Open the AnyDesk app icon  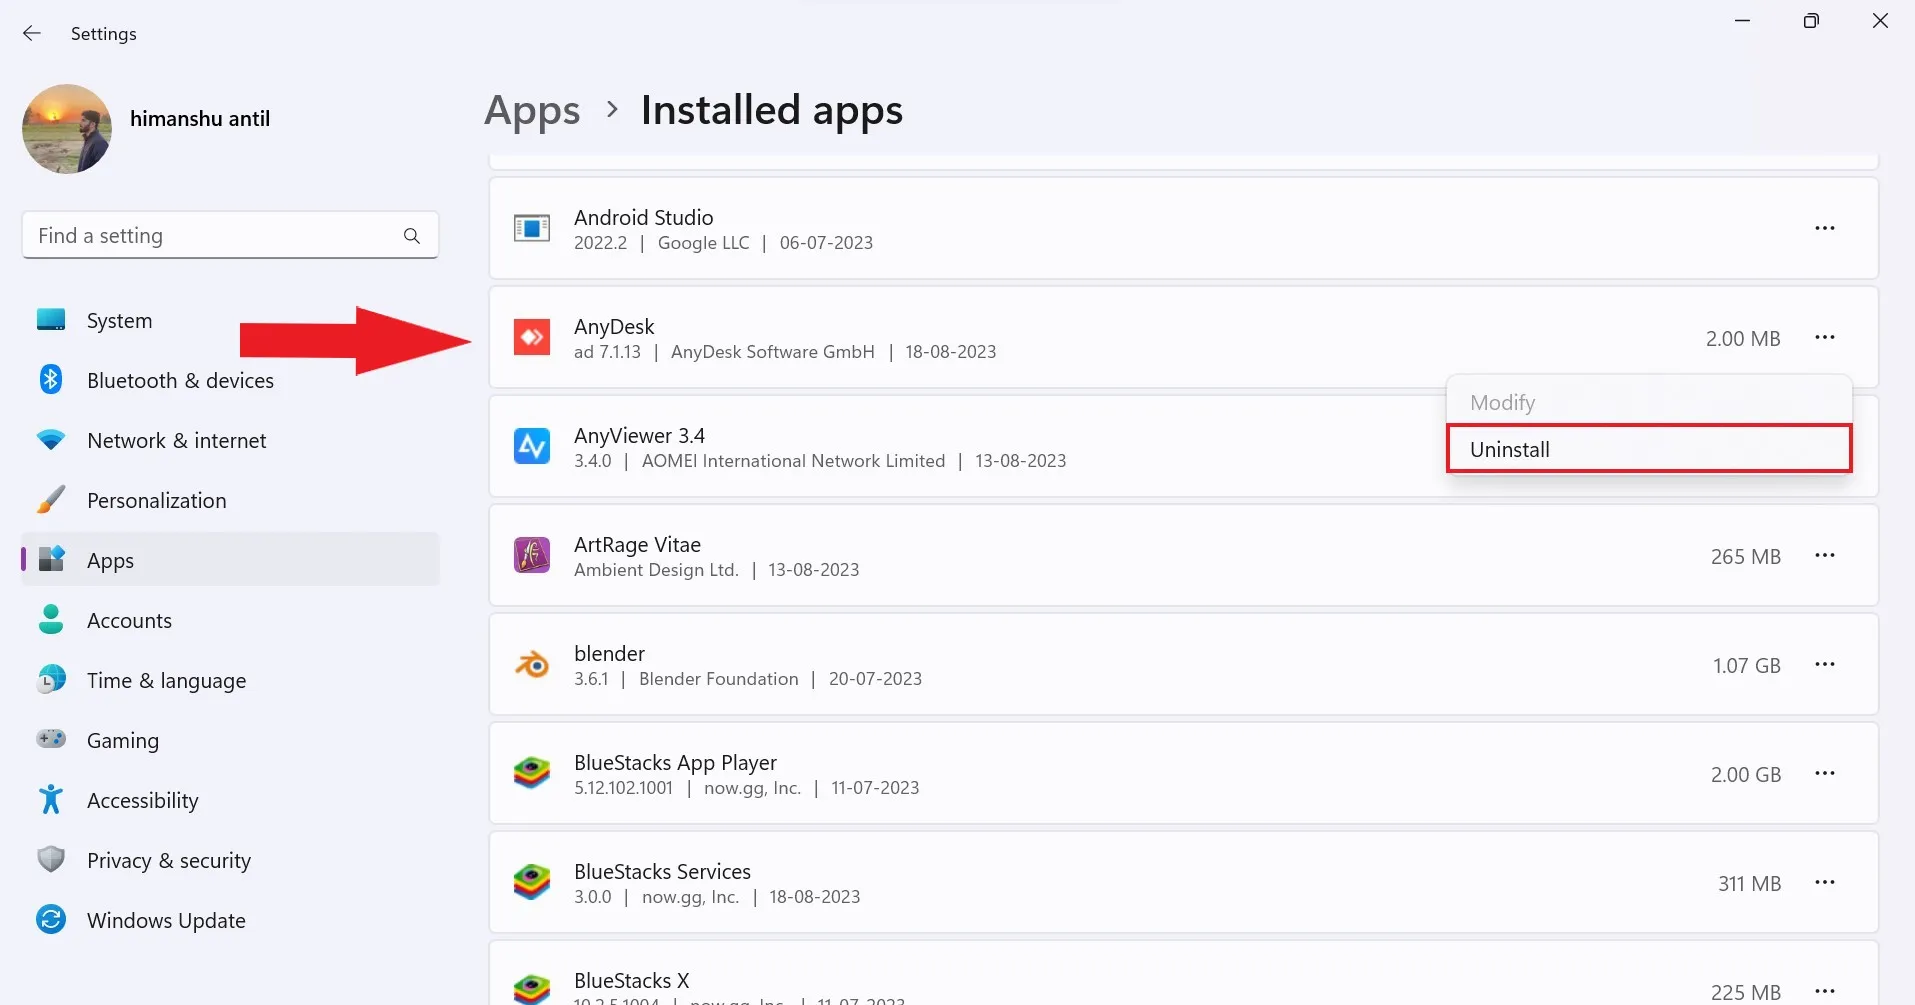click(532, 338)
